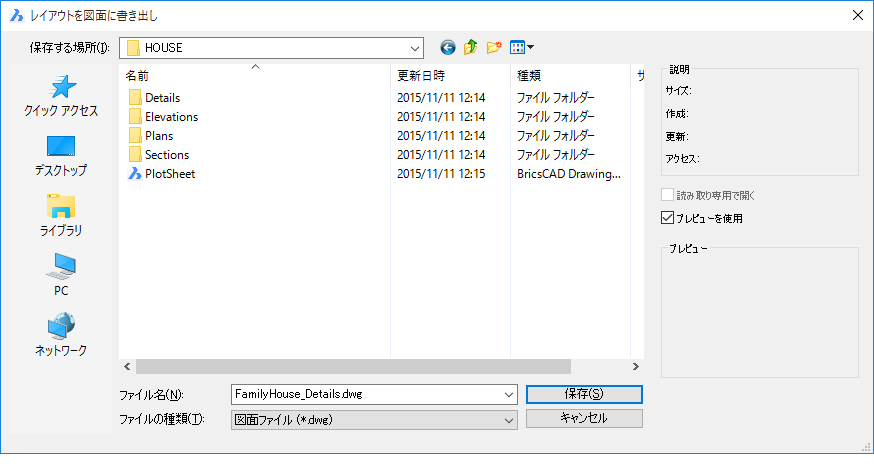Open クイック アクセス in sidebar
This screenshot has height=470, width=874.
coord(61,96)
